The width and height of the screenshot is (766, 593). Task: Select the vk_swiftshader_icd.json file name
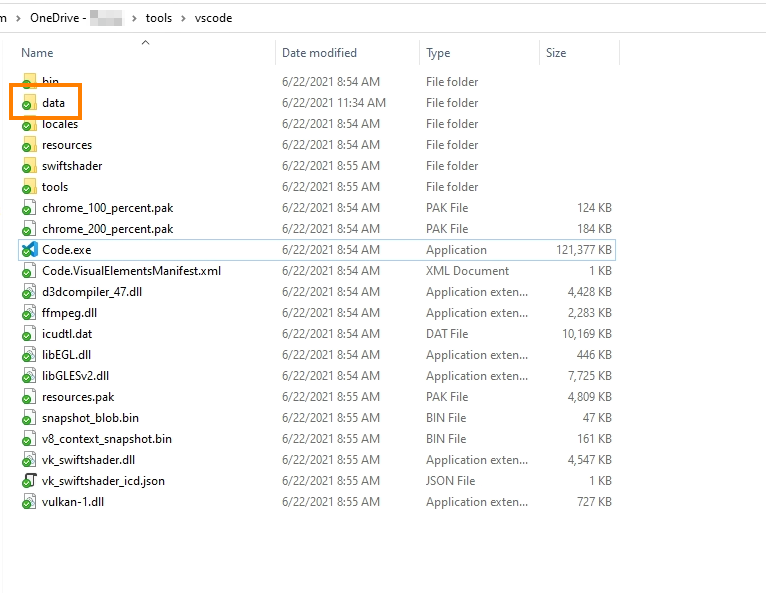point(104,481)
